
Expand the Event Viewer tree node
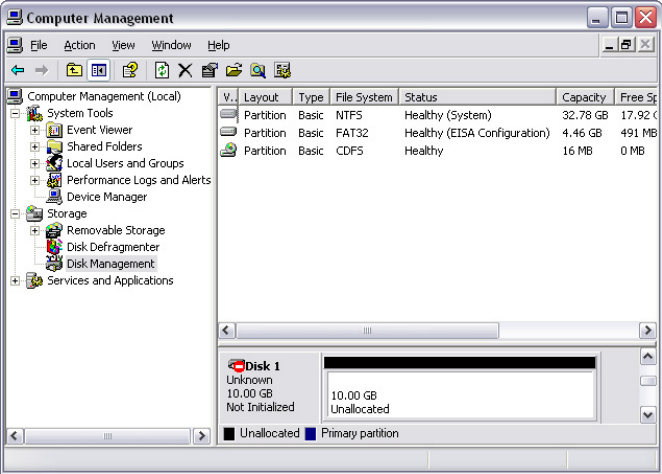coord(35,130)
